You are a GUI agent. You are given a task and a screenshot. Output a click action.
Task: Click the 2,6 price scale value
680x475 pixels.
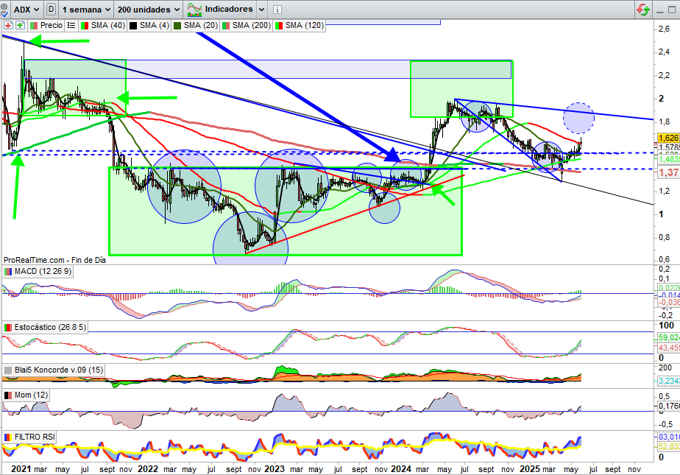(x=664, y=29)
